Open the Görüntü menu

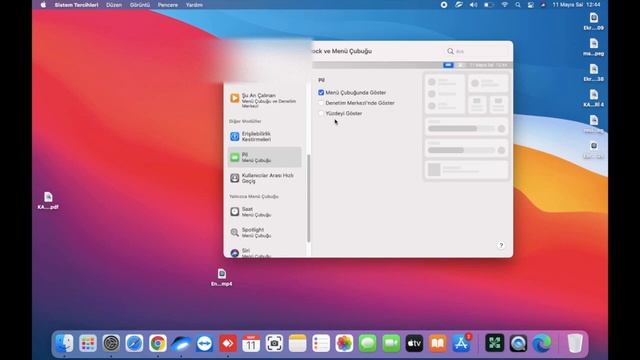pyautogui.click(x=140, y=5)
